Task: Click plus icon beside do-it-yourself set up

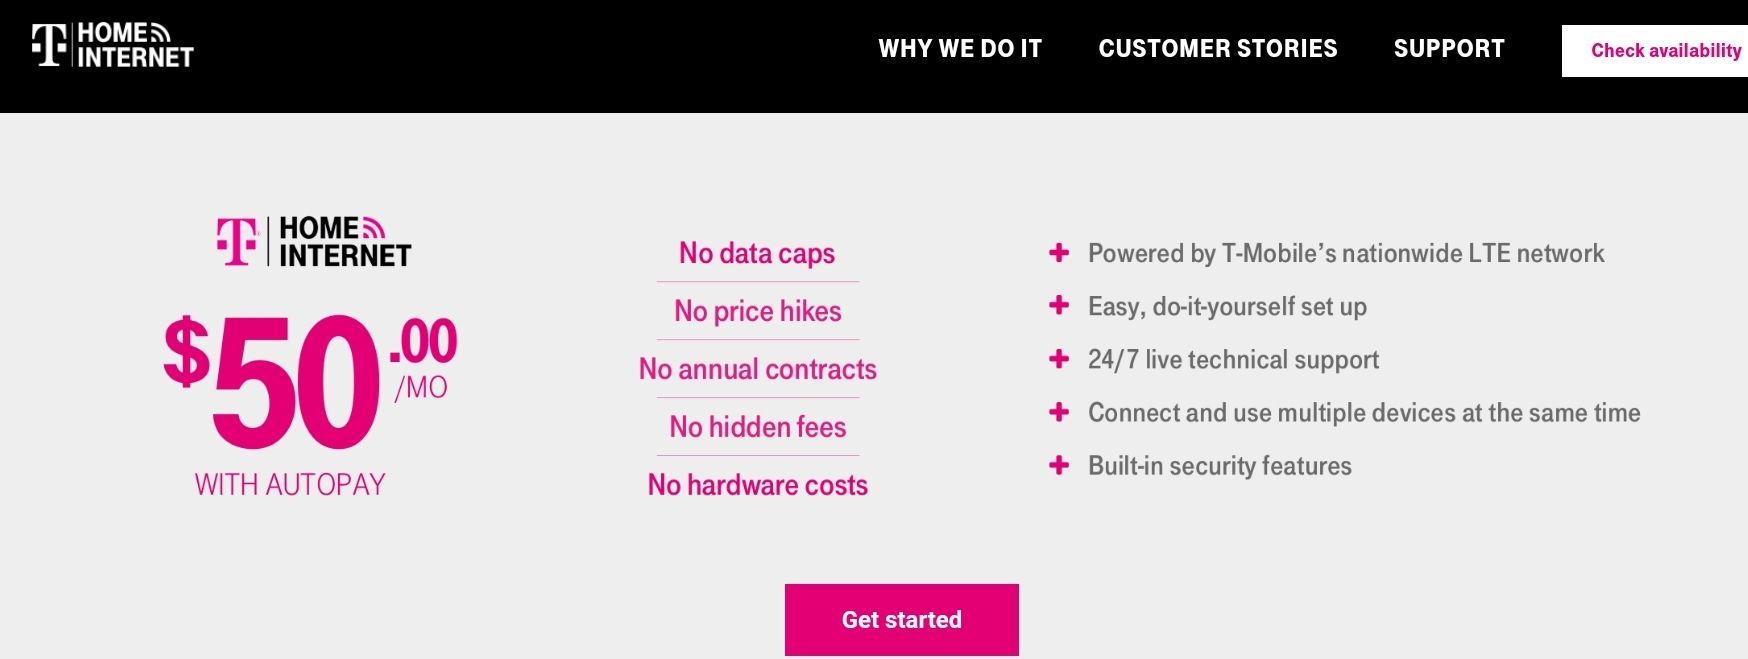Action: pyautogui.click(x=1059, y=306)
